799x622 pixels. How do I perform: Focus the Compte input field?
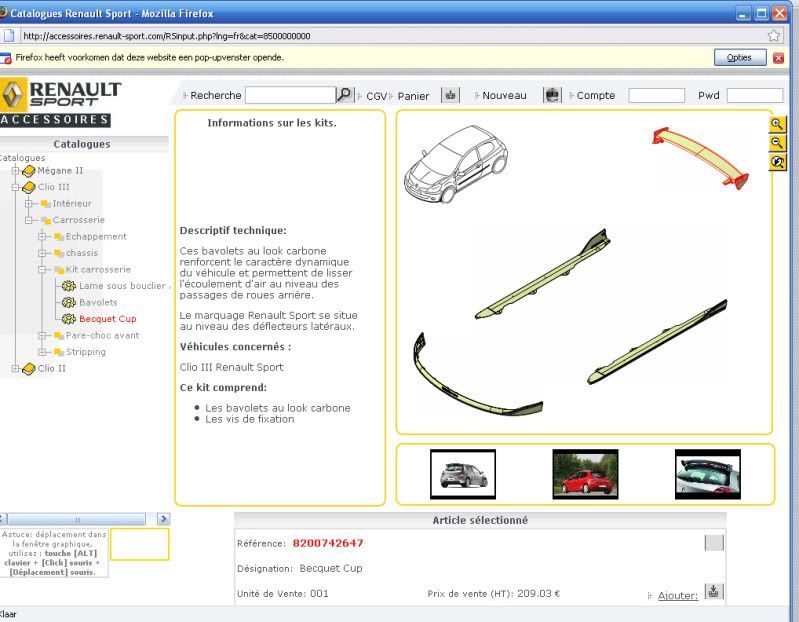[656, 95]
